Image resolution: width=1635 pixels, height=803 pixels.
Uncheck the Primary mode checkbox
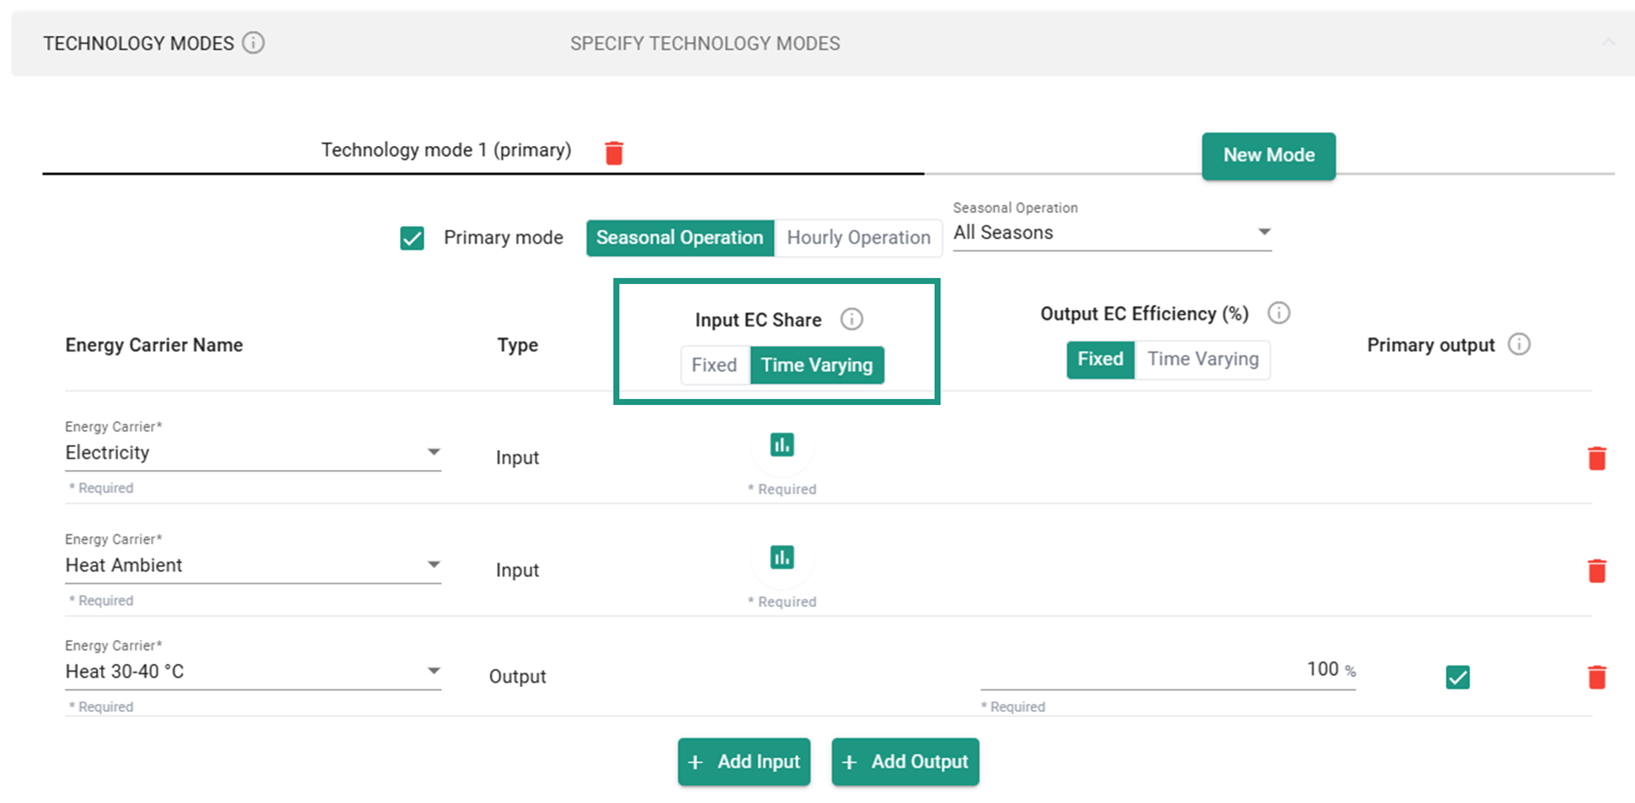412,238
